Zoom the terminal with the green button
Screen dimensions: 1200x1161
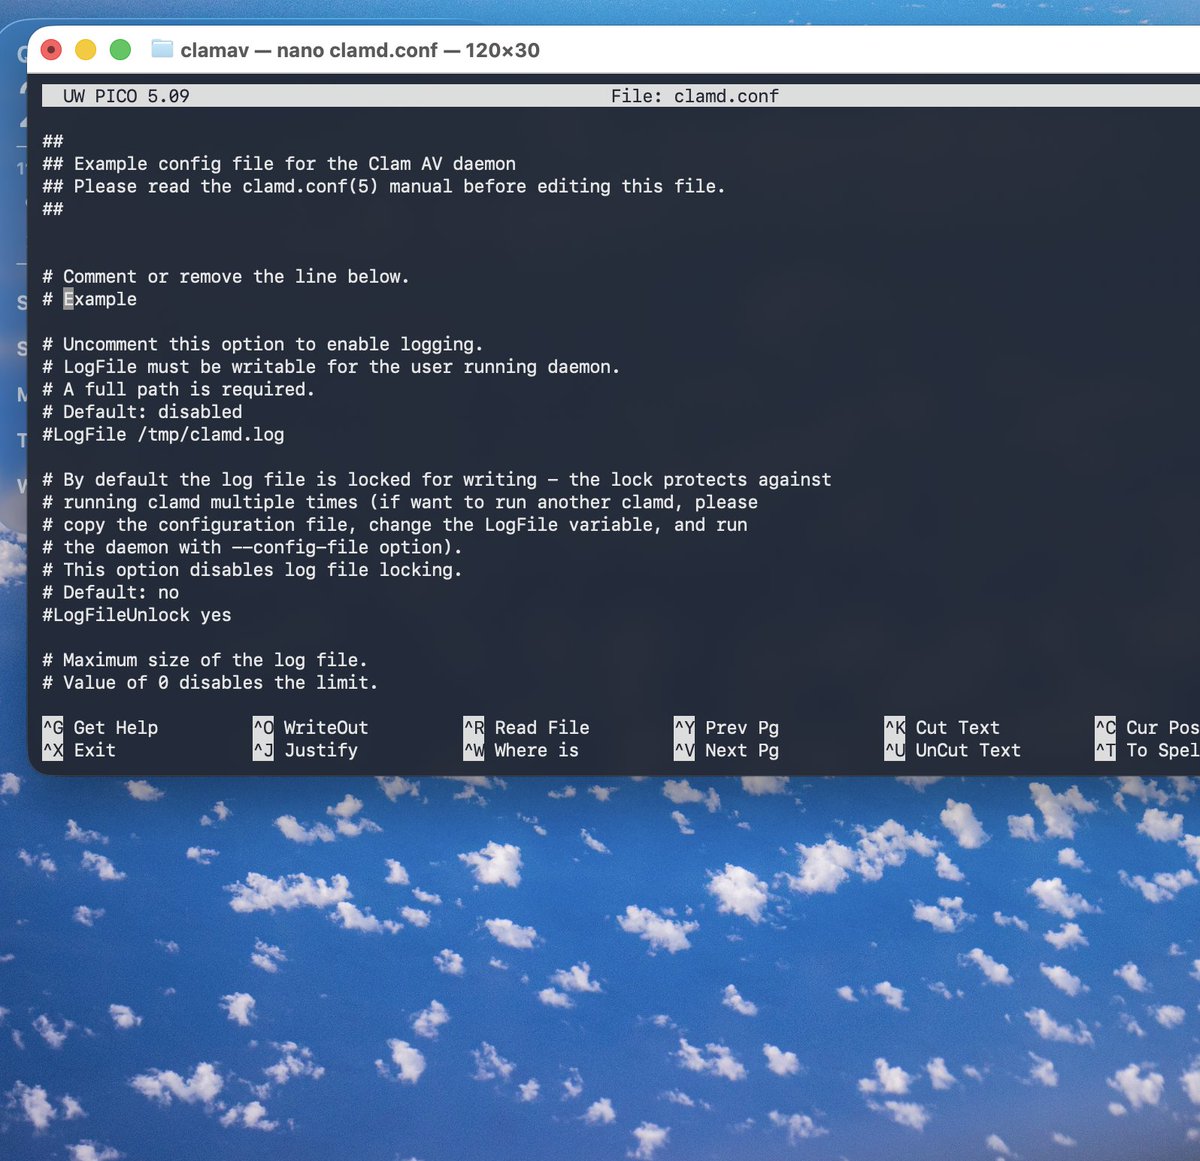120,49
